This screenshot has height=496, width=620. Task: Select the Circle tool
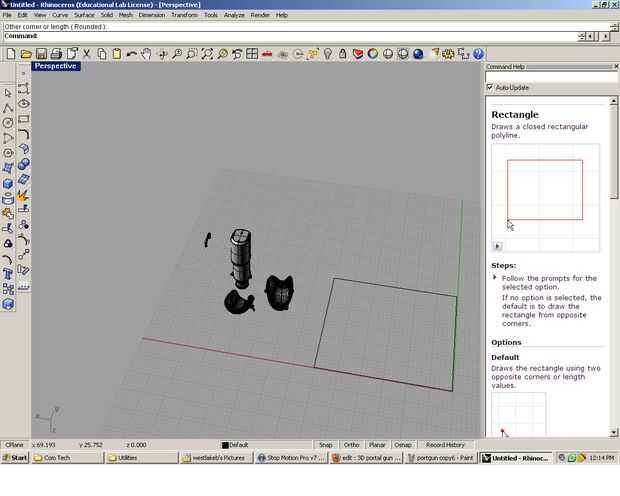point(8,123)
